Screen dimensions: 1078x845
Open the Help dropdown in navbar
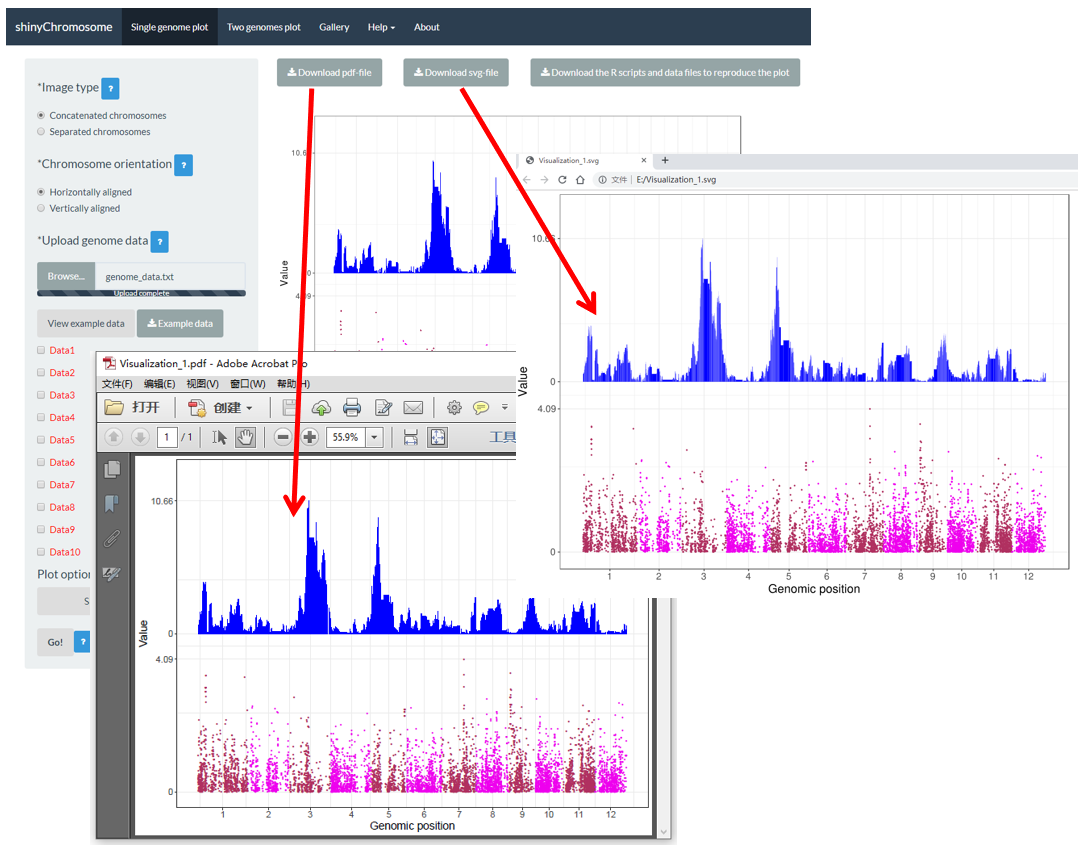tap(381, 27)
